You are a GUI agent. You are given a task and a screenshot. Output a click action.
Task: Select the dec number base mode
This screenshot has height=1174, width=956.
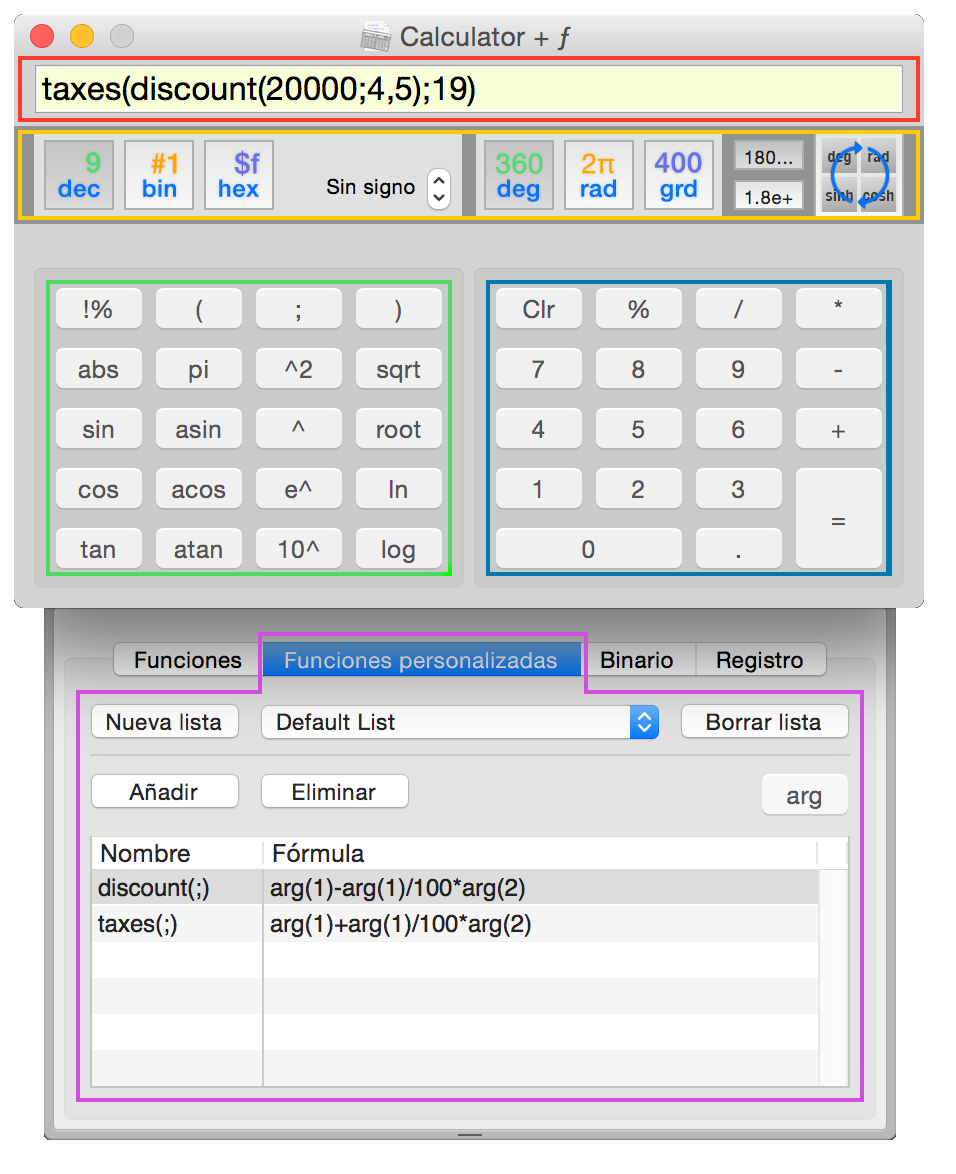[x=79, y=175]
